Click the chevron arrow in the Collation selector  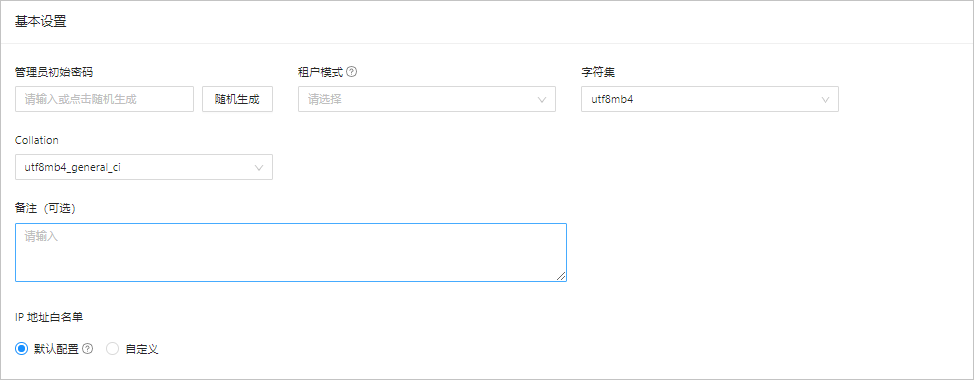(259, 168)
